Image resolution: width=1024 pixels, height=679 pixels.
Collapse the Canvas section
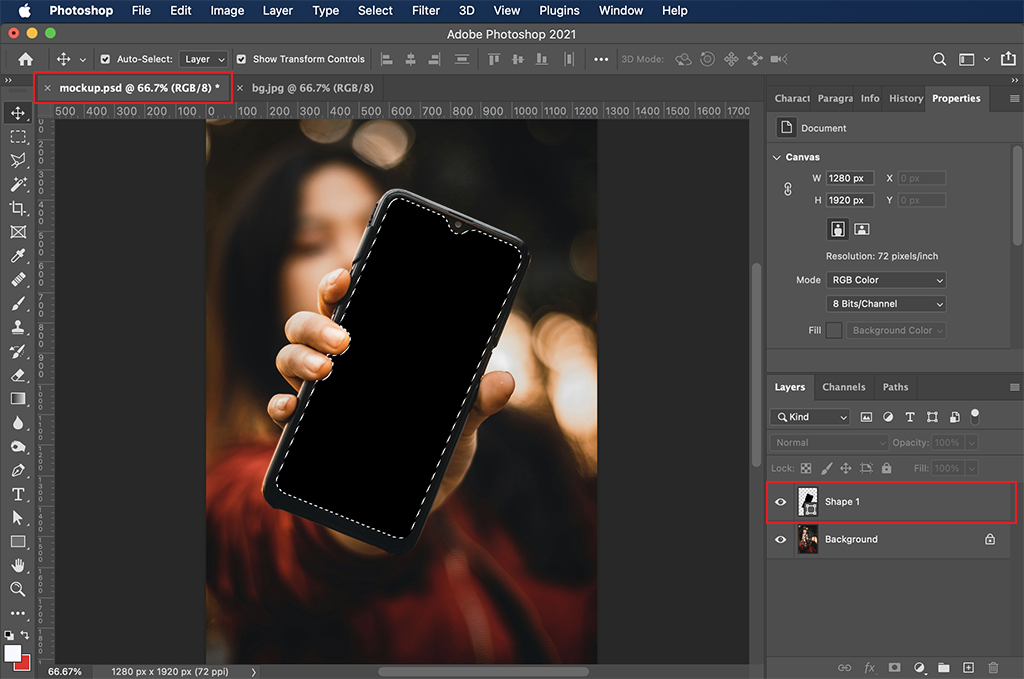pos(777,157)
